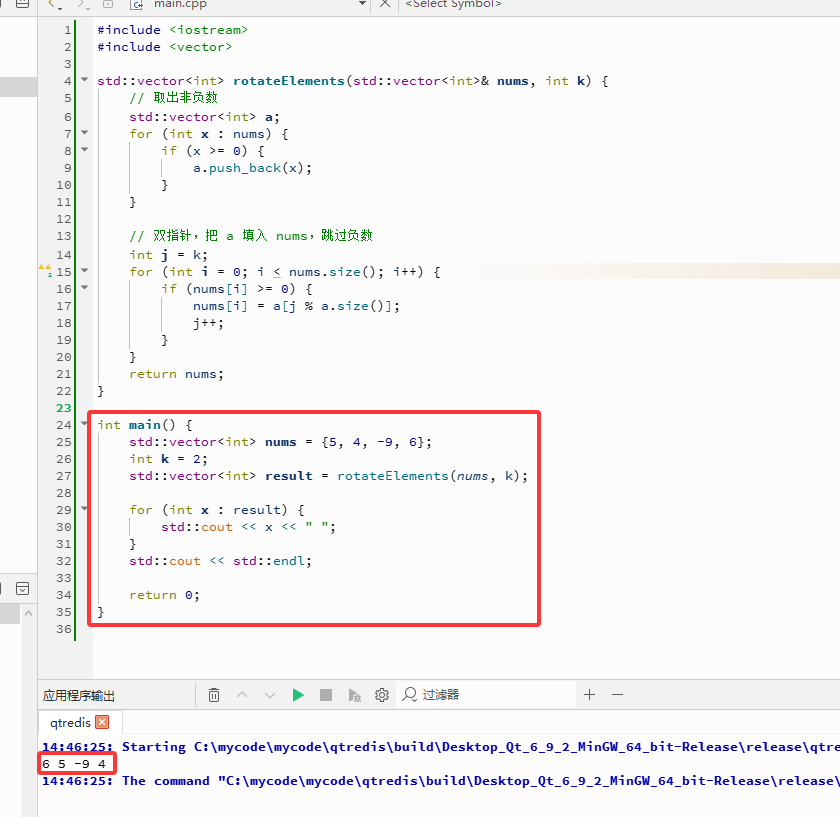Open the left sidebar view dropdown icon
This screenshot has height=817, width=840.
(x=22, y=588)
